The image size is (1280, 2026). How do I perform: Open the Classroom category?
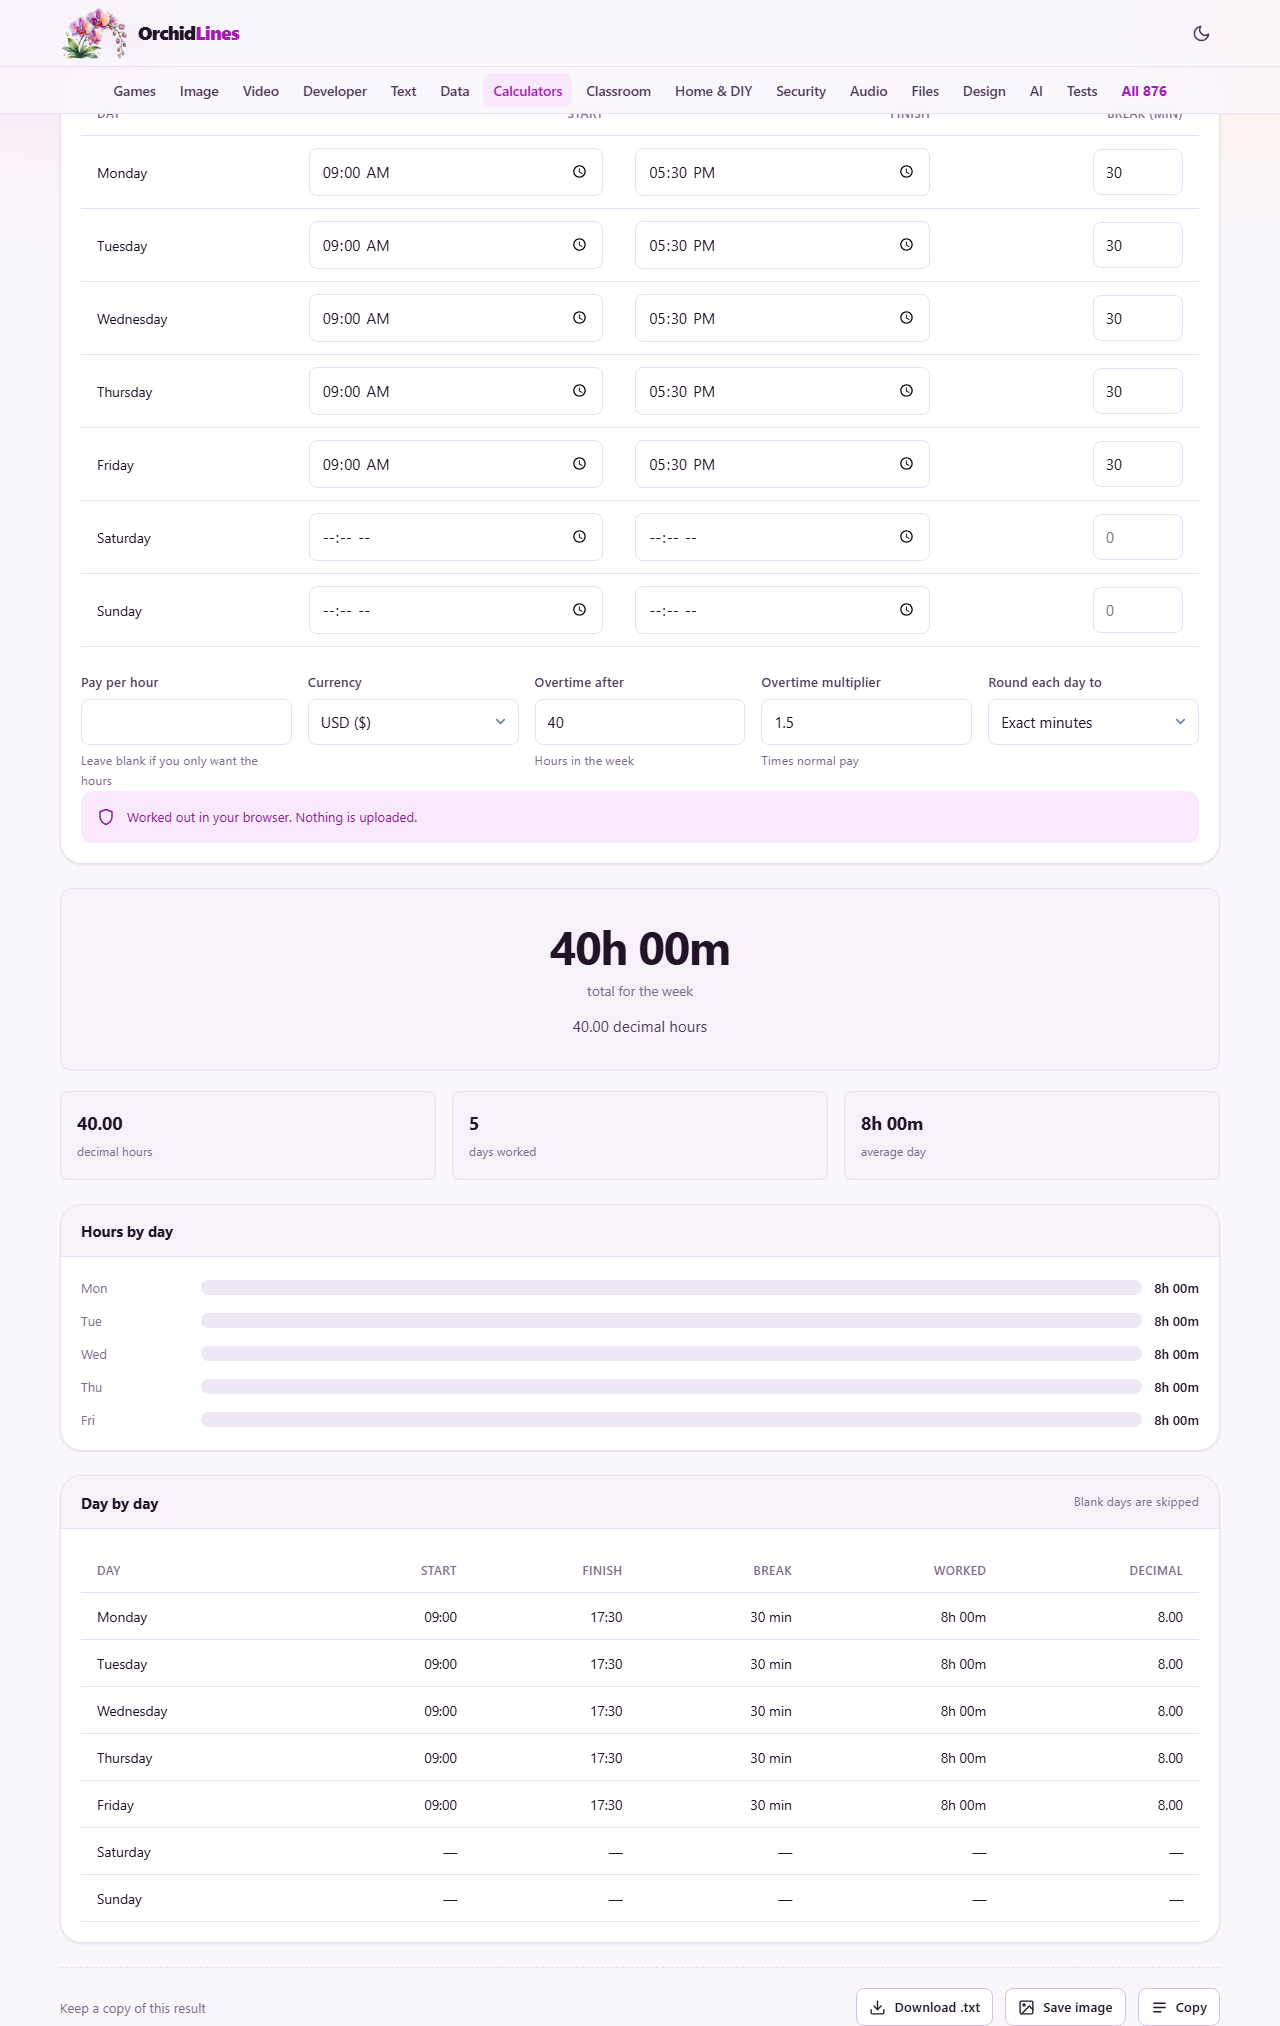tap(618, 91)
